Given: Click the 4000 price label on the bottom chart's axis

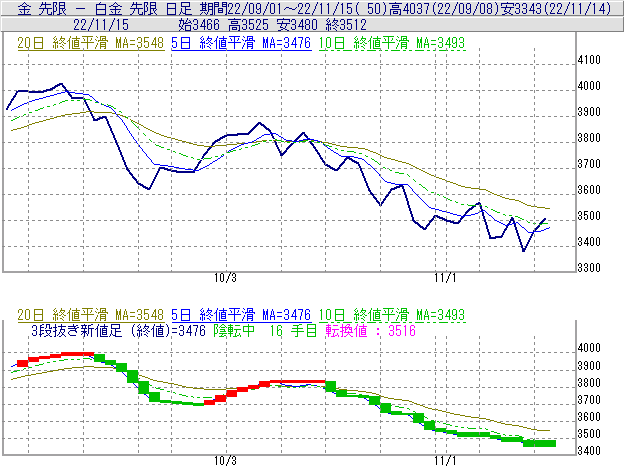Looking at the screenshot, I should (589, 348).
